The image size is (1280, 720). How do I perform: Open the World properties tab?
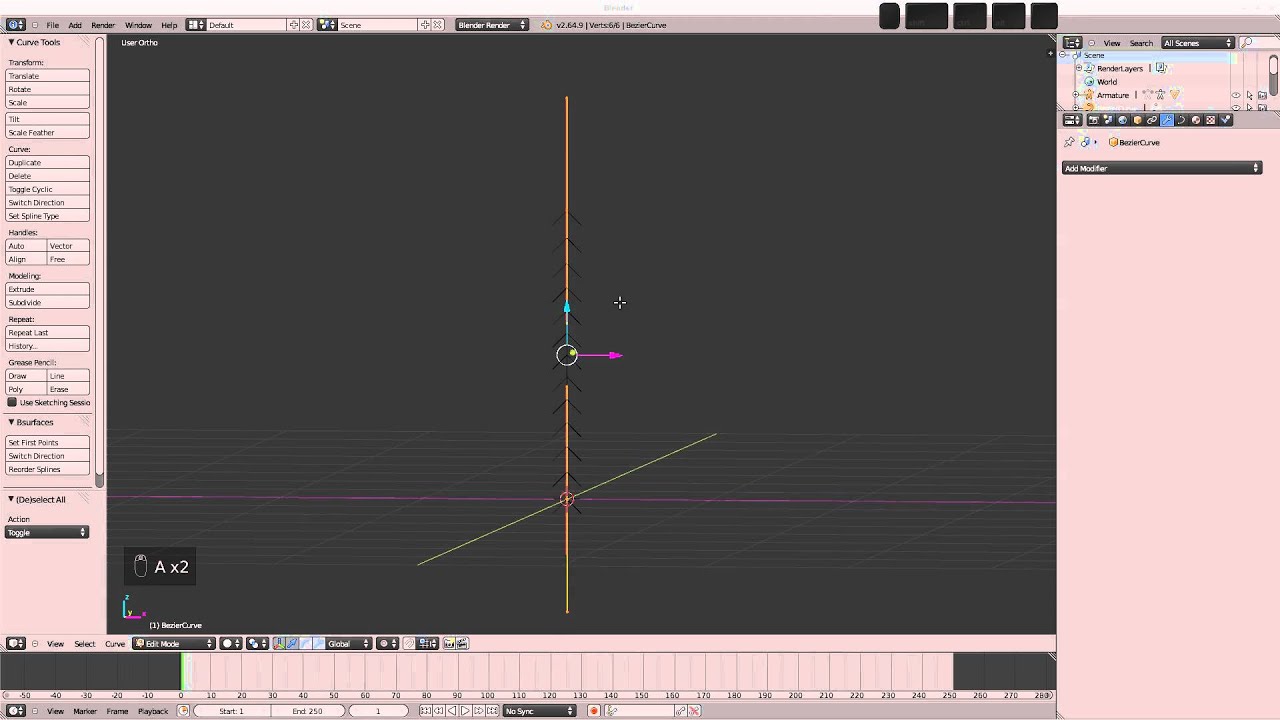coord(1123,120)
